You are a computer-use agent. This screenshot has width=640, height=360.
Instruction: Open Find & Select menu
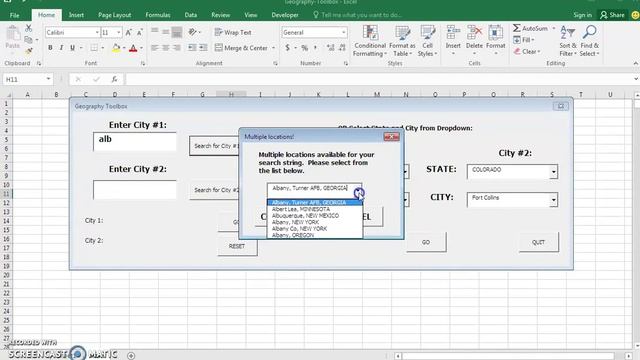coord(589,41)
